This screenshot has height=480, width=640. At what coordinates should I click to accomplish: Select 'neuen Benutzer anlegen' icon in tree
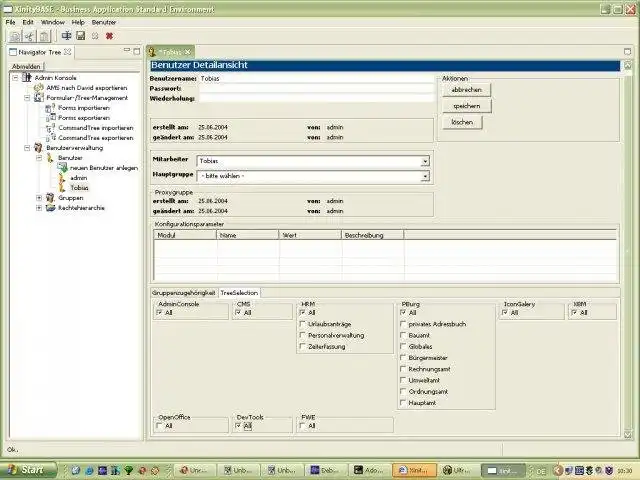pos(62,167)
